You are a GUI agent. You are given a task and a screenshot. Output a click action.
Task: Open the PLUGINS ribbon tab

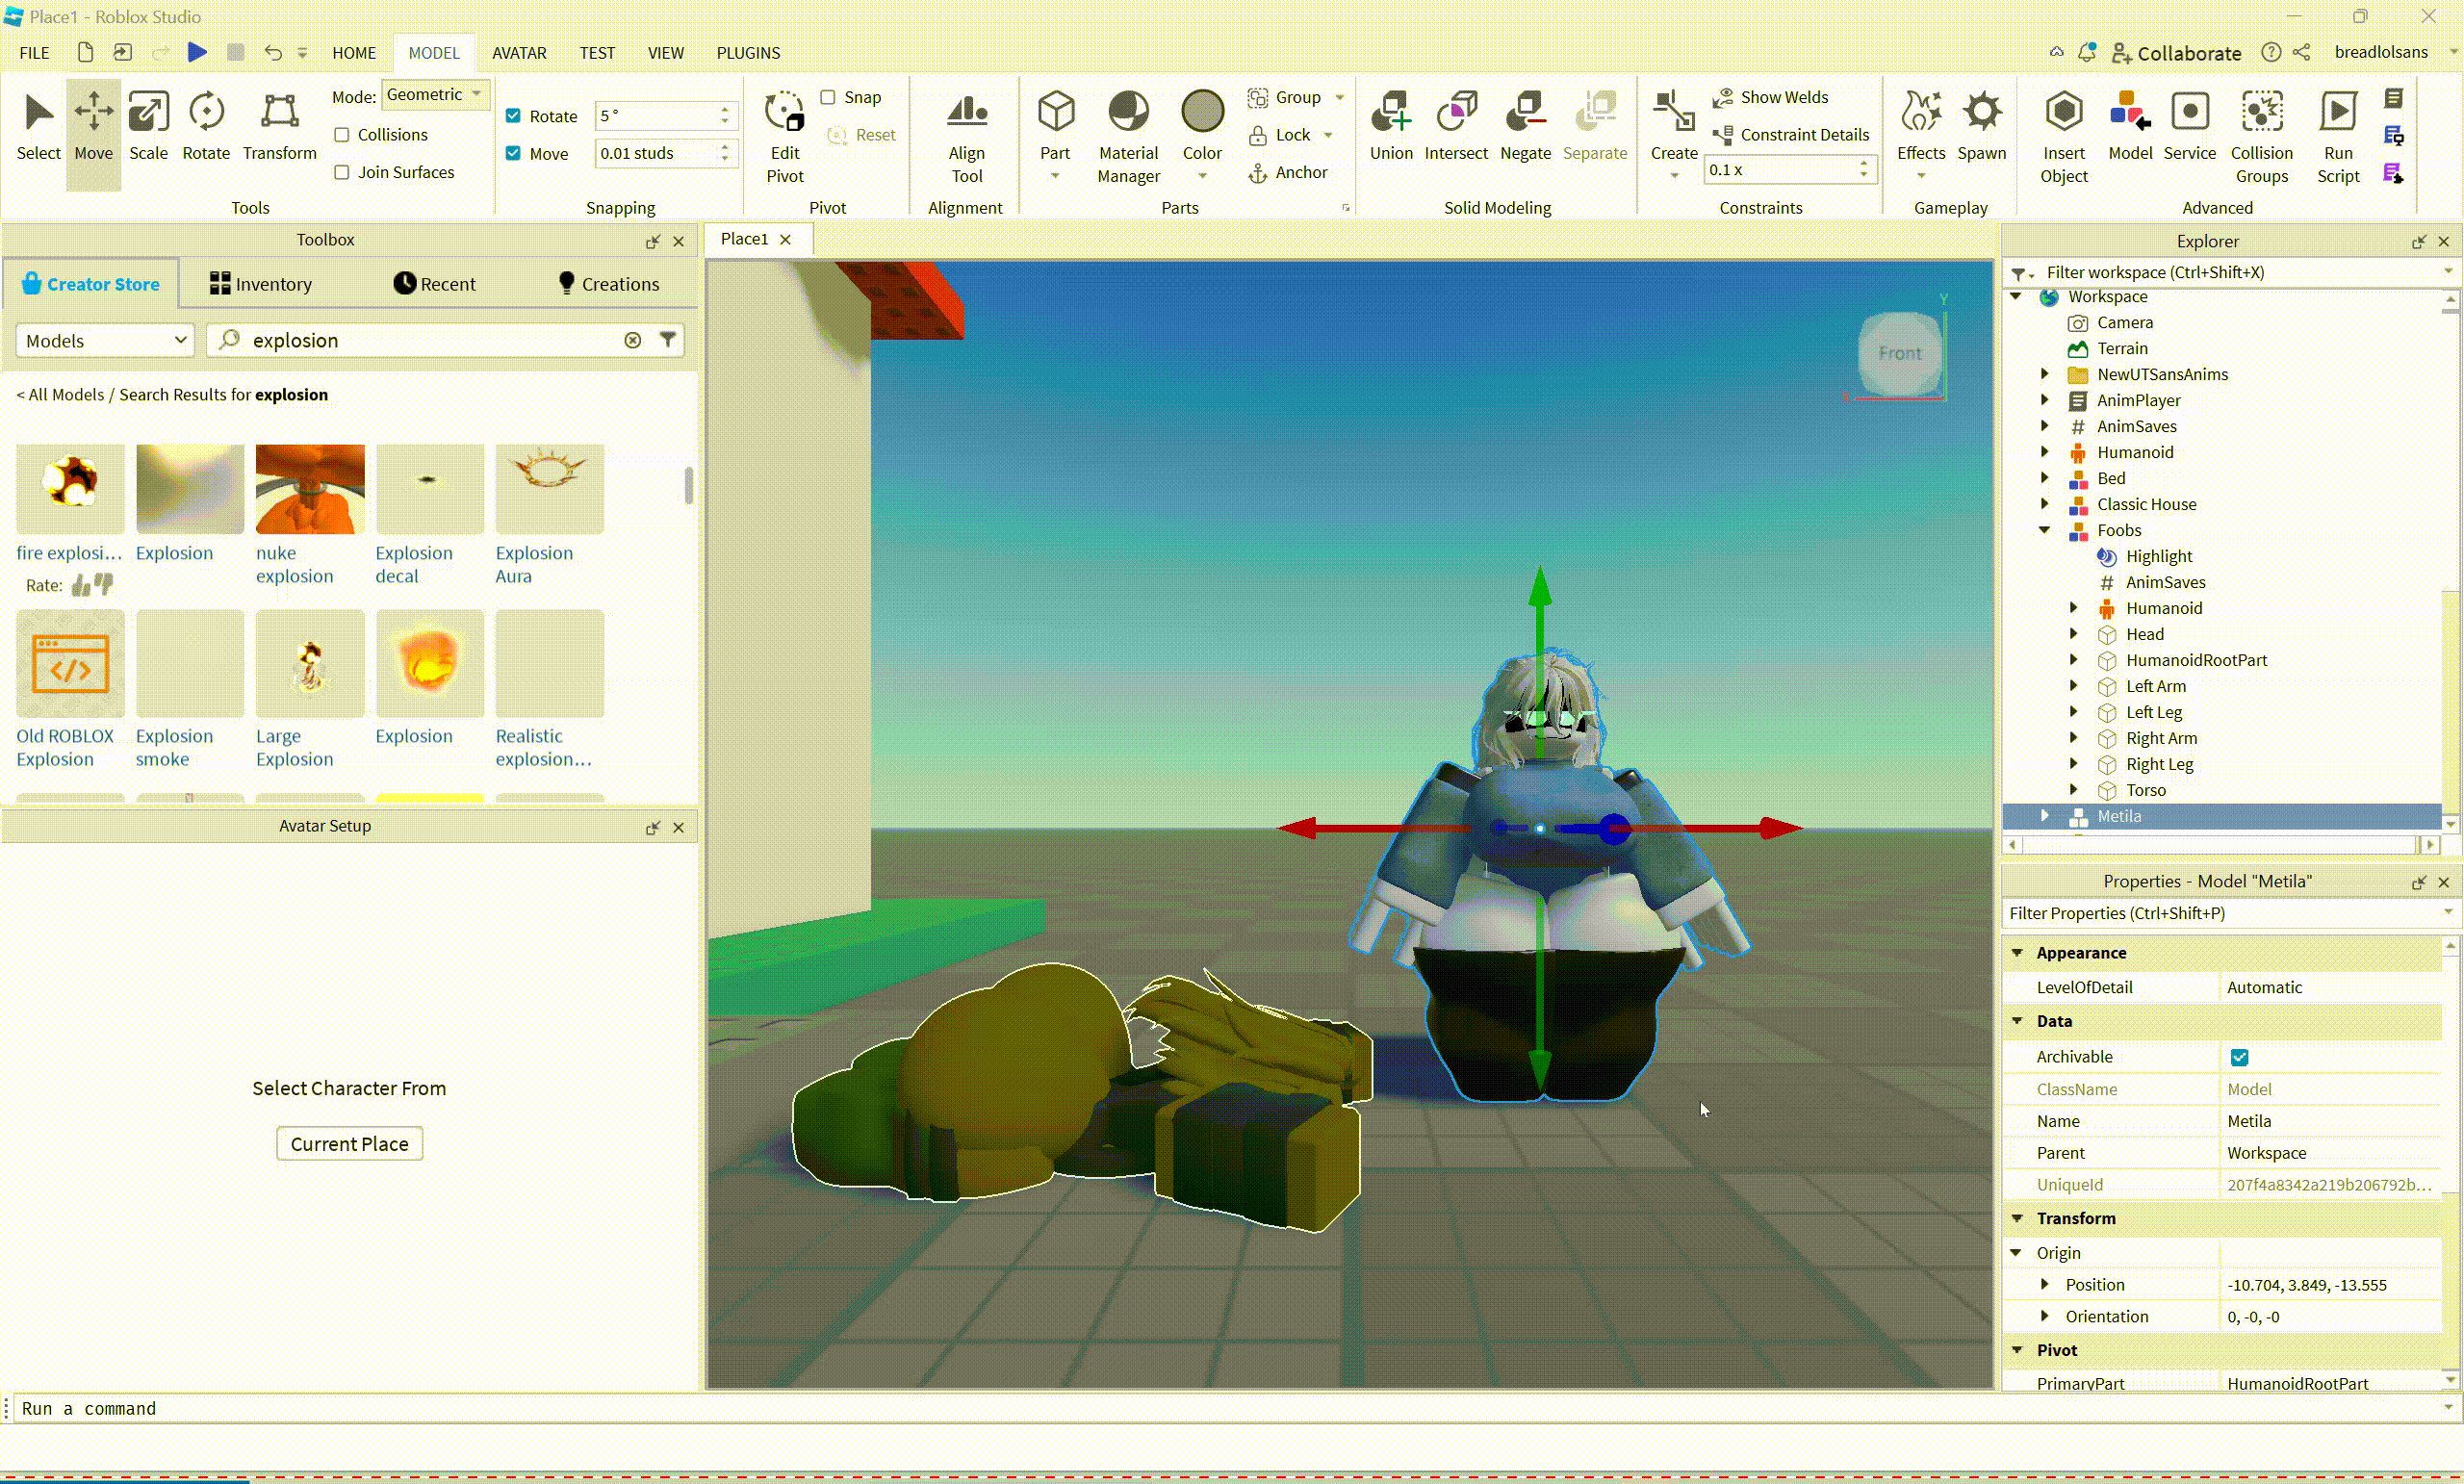pyautogui.click(x=748, y=52)
